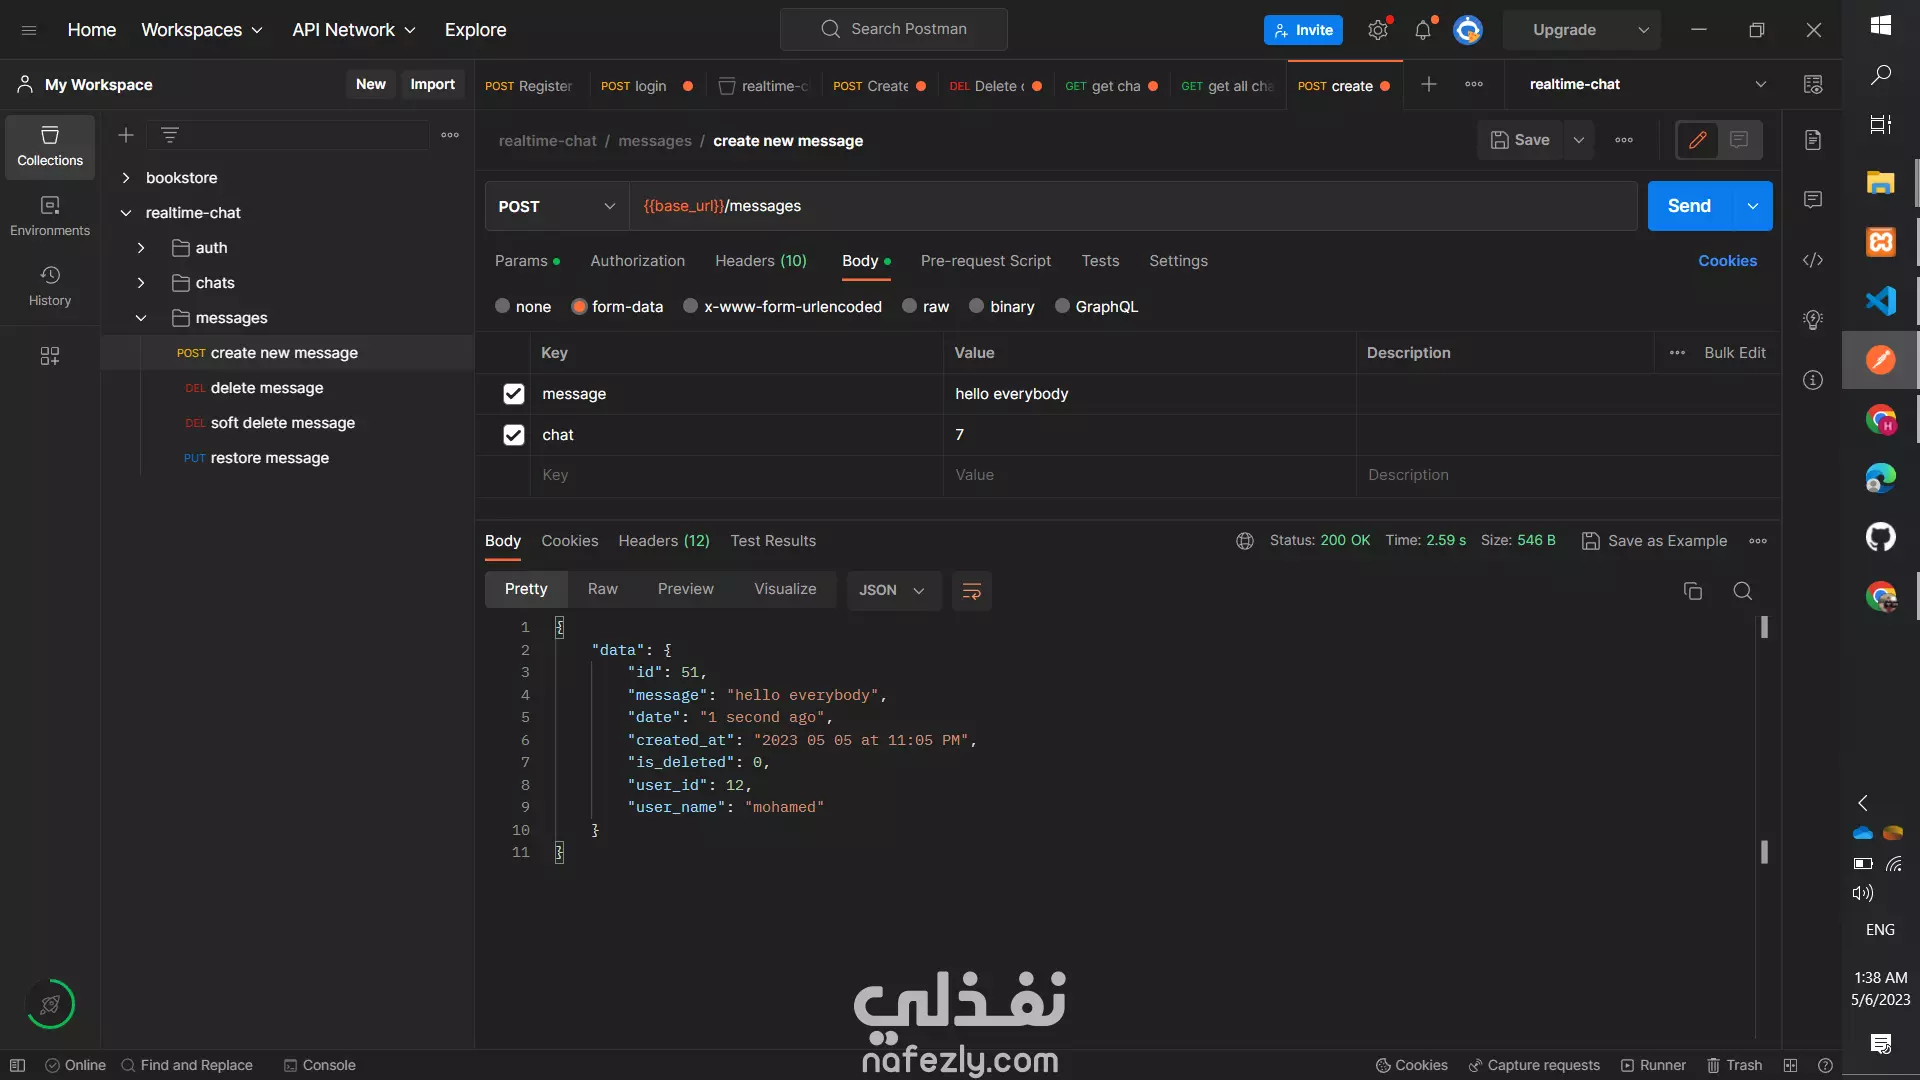Open the environment quick look icon

1813,85
